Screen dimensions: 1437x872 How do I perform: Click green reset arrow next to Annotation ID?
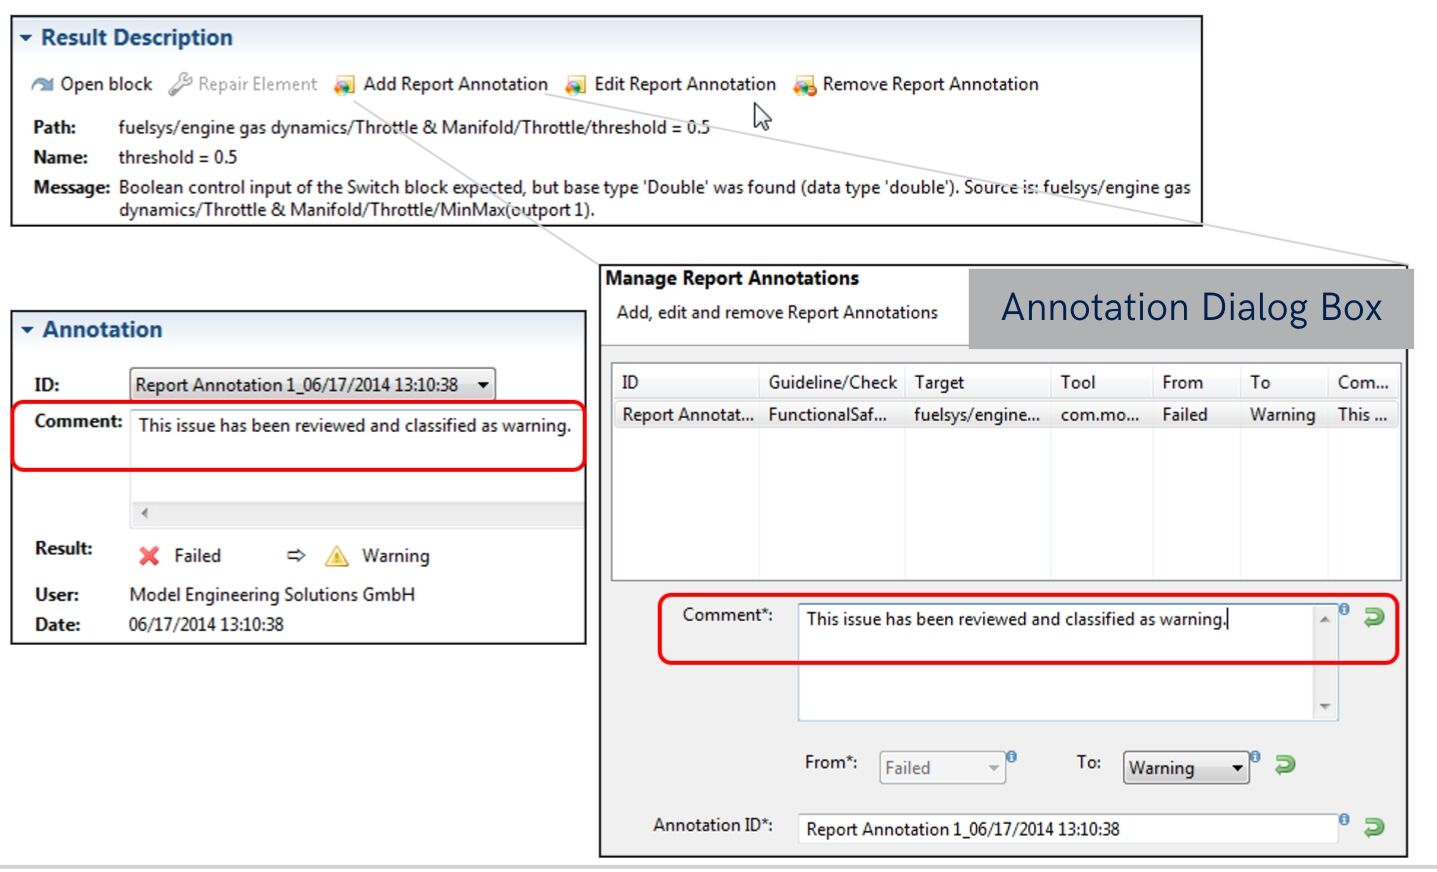1374,827
